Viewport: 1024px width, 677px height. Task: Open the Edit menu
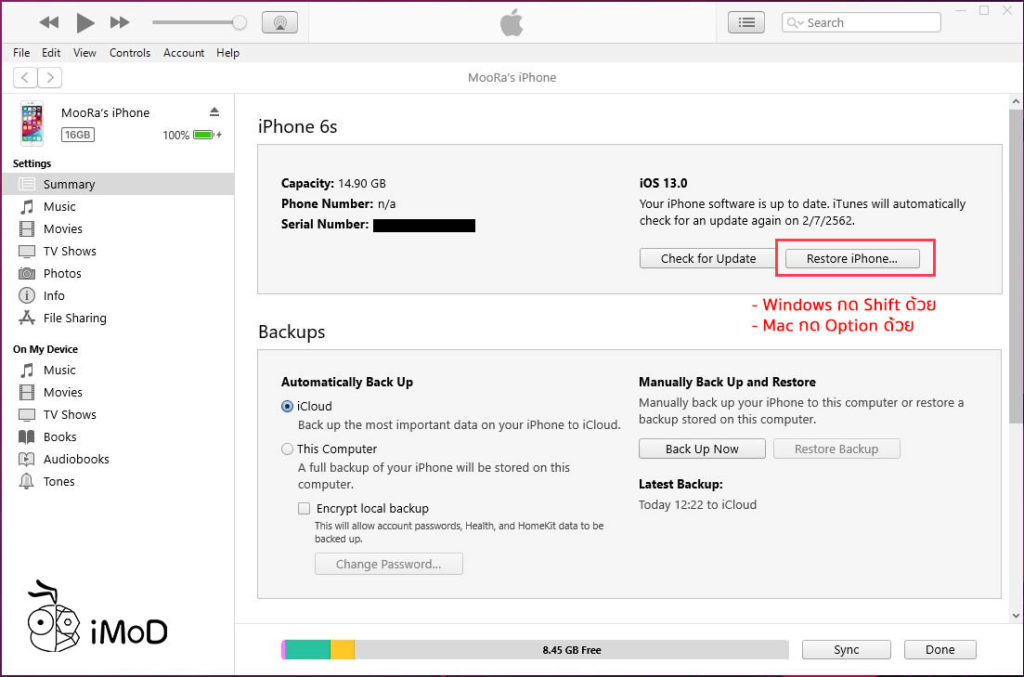pos(51,53)
